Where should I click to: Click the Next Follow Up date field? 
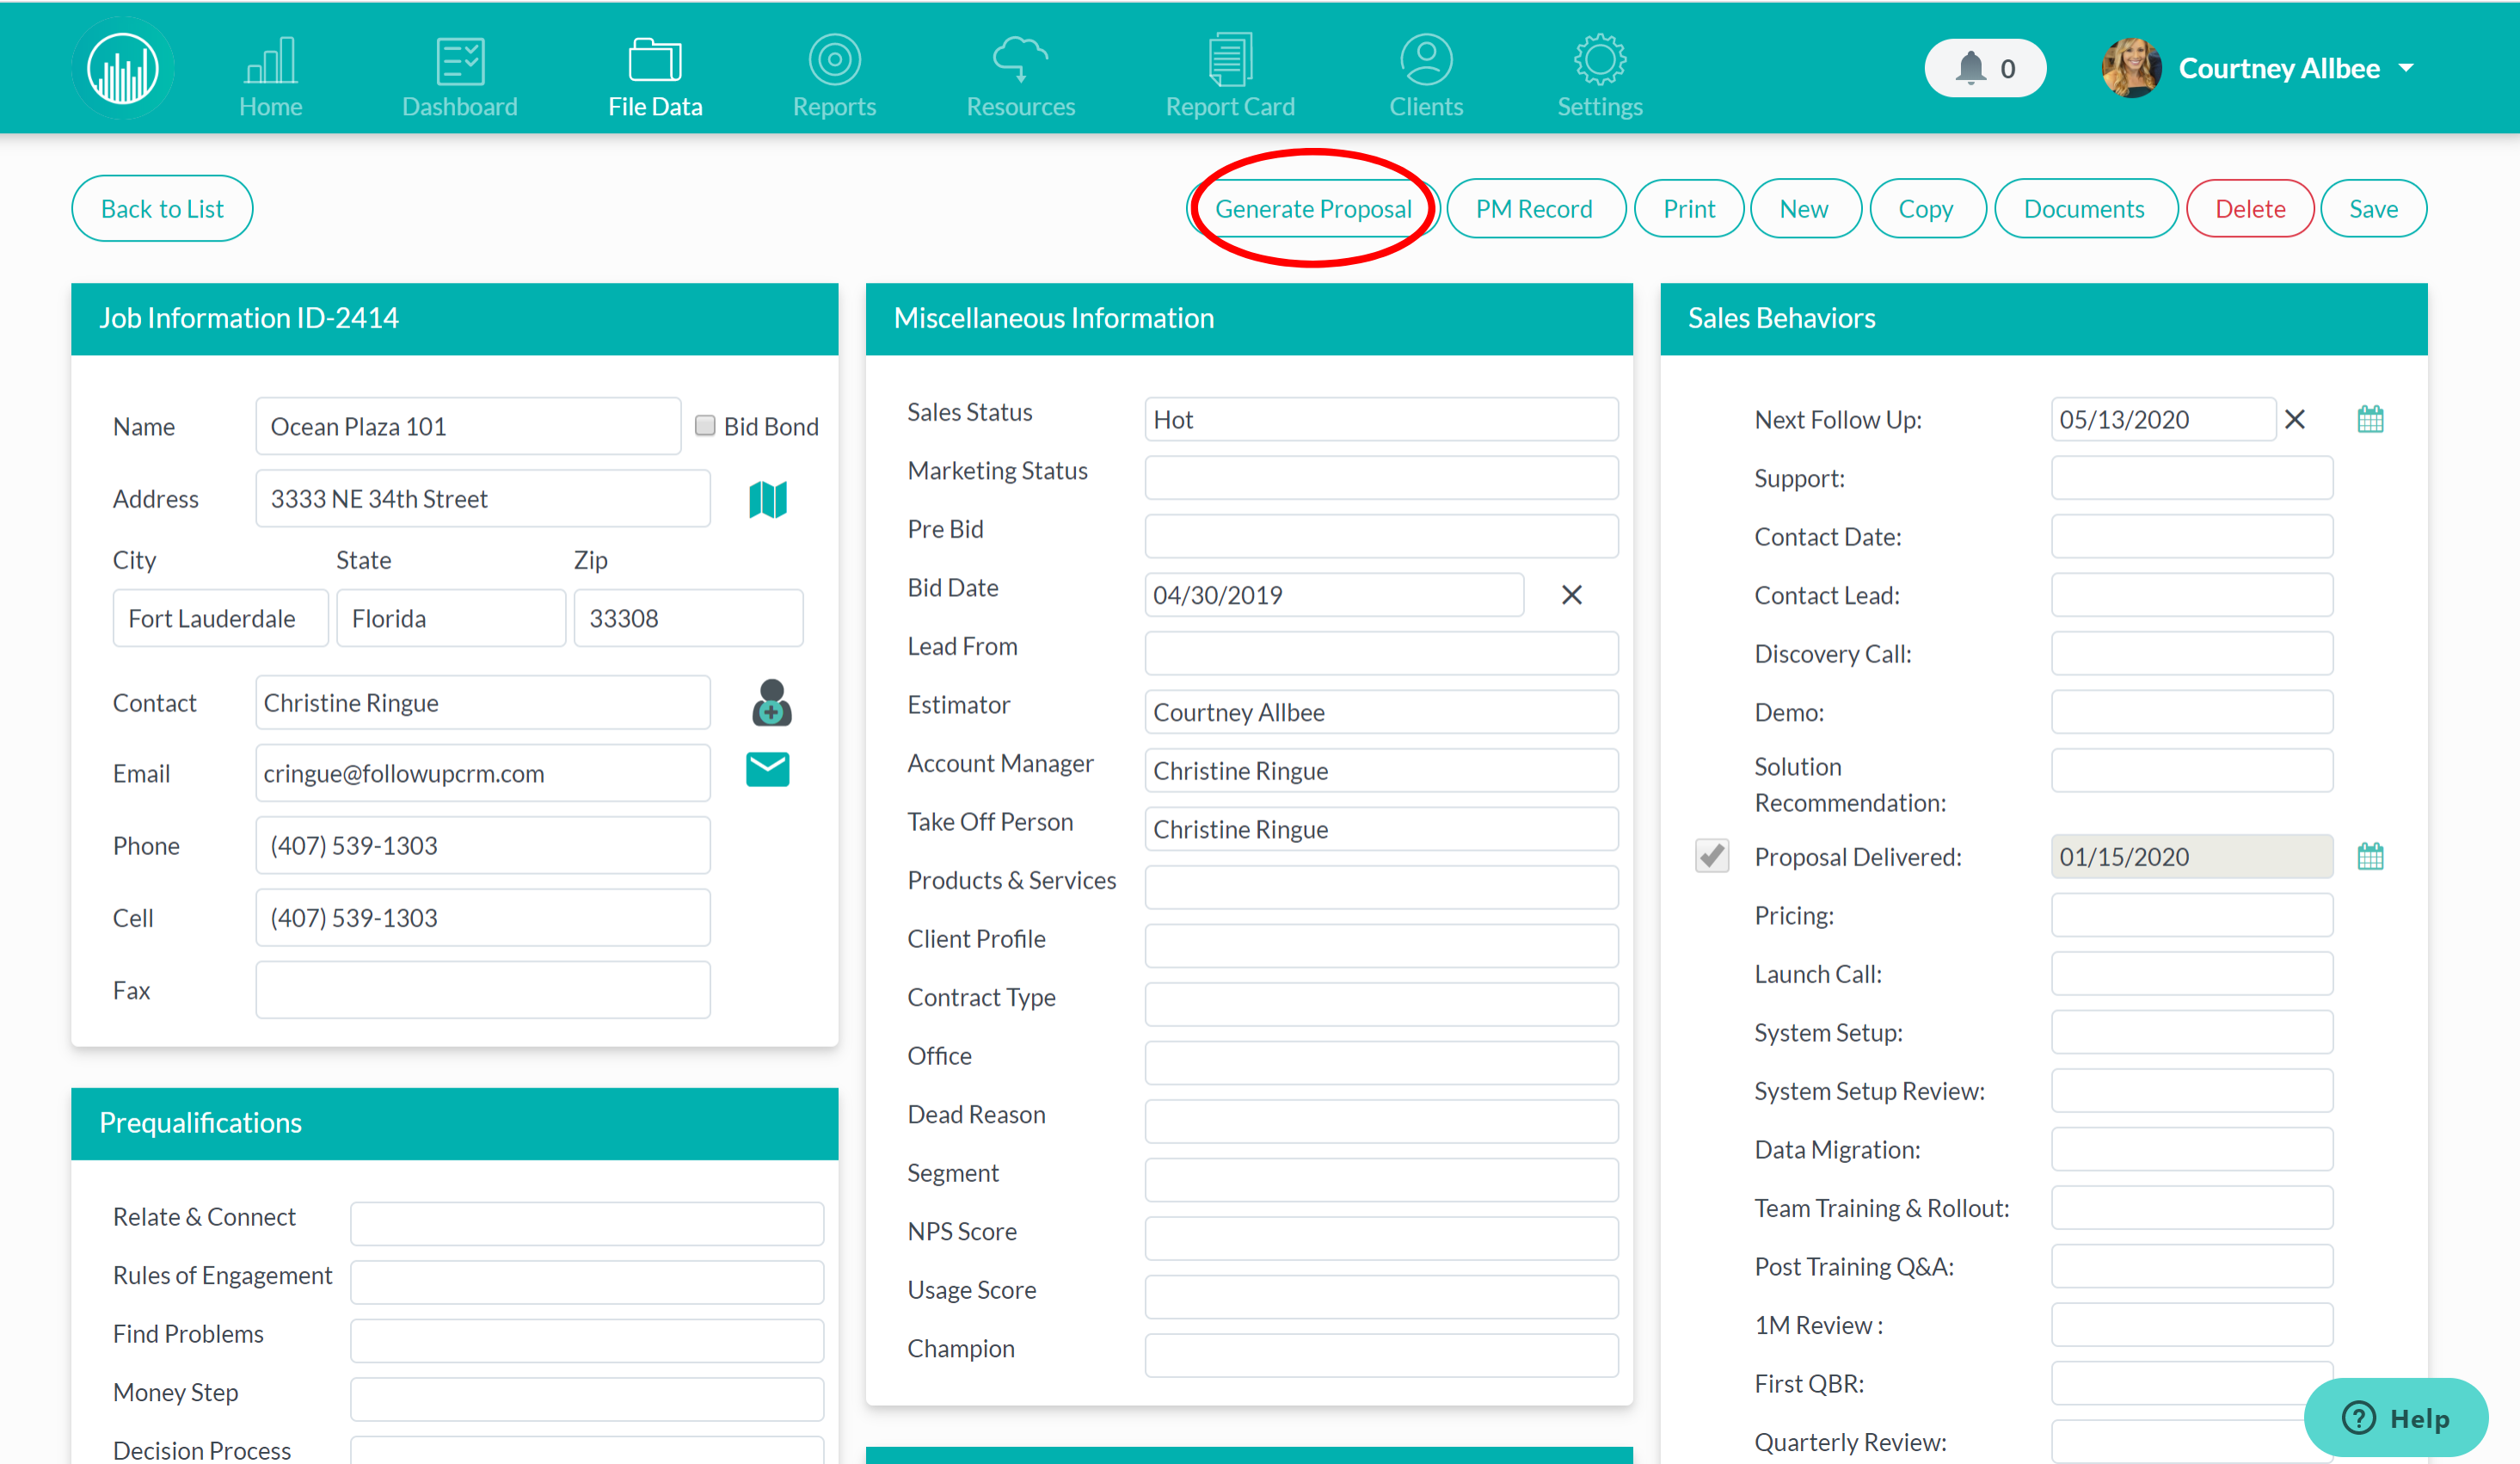(2163, 419)
